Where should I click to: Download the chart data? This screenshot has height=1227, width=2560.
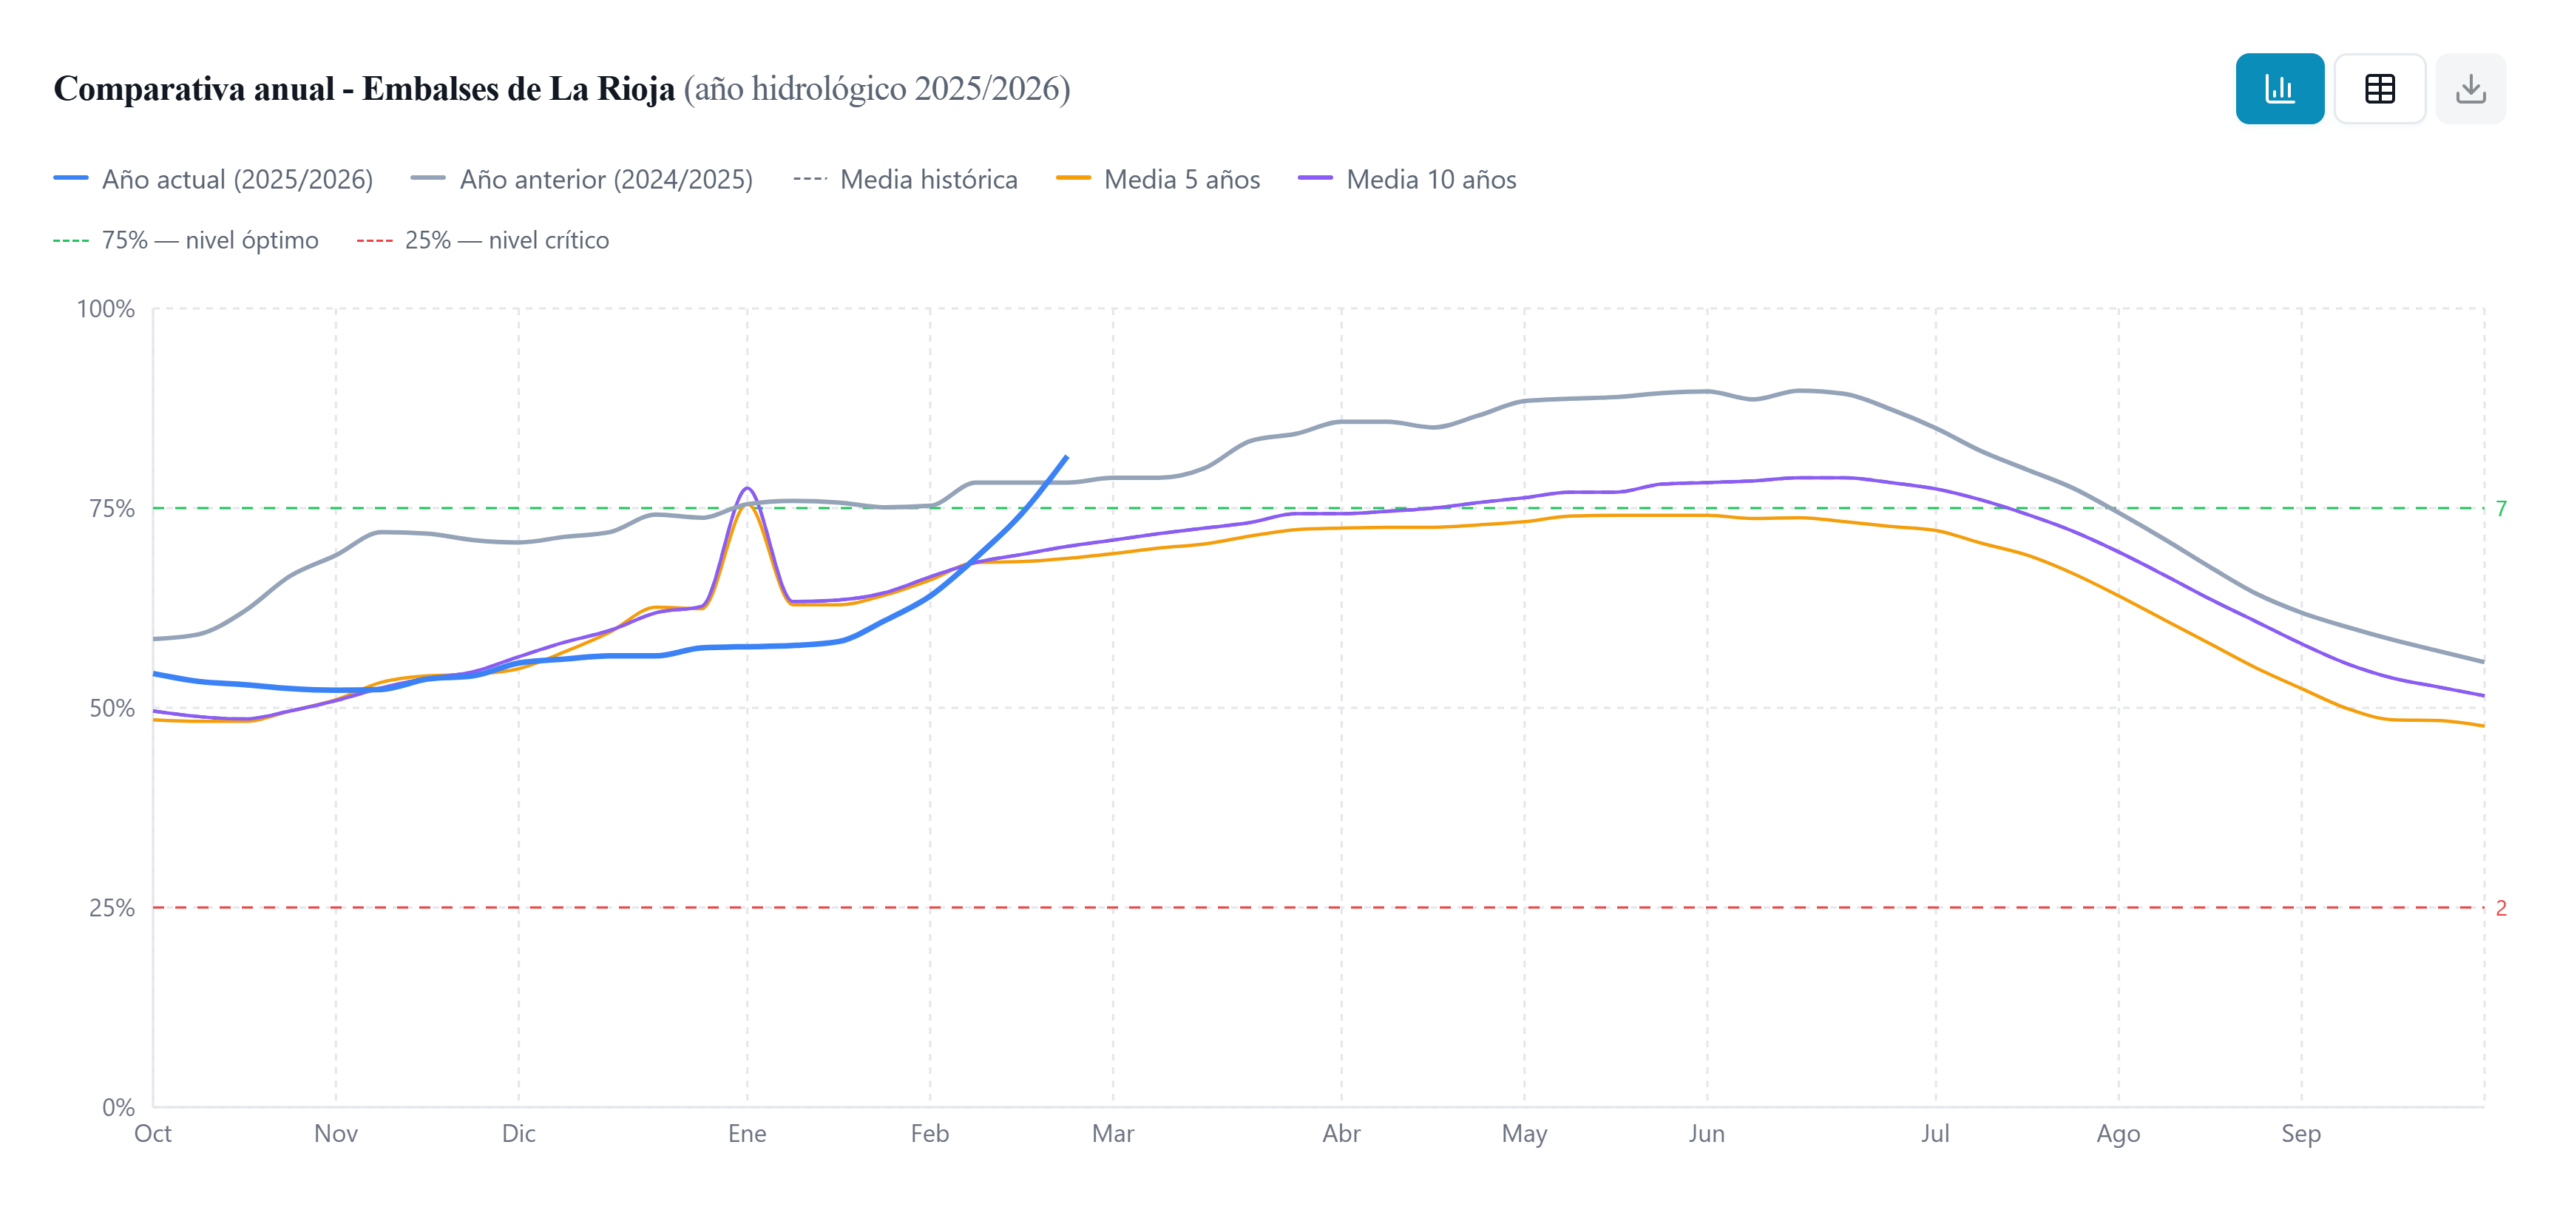click(x=2469, y=89)
